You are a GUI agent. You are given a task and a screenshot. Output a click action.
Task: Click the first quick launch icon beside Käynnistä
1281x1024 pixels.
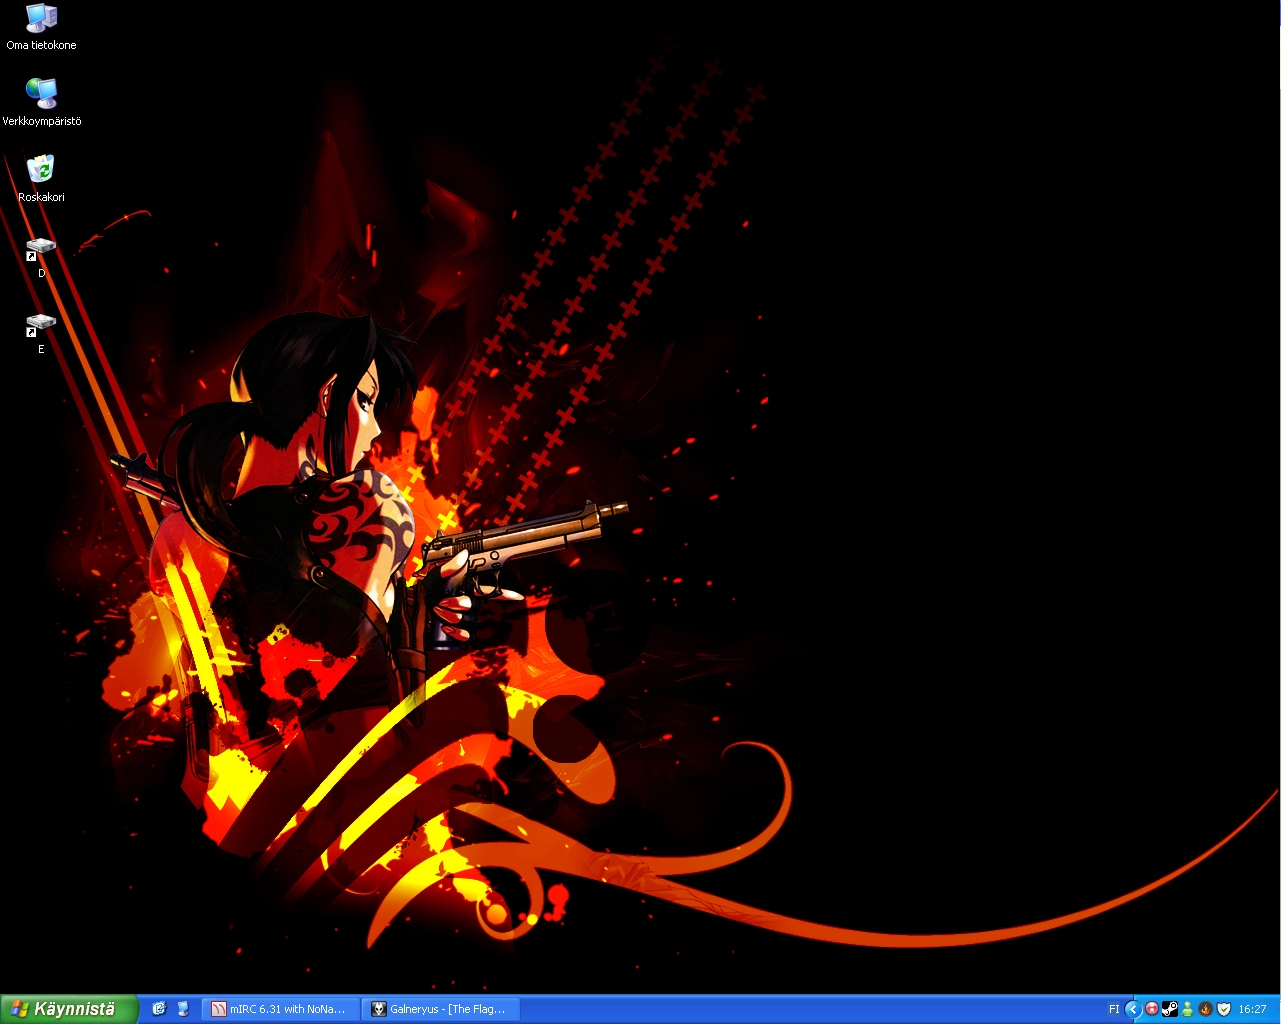(158, 1009)
